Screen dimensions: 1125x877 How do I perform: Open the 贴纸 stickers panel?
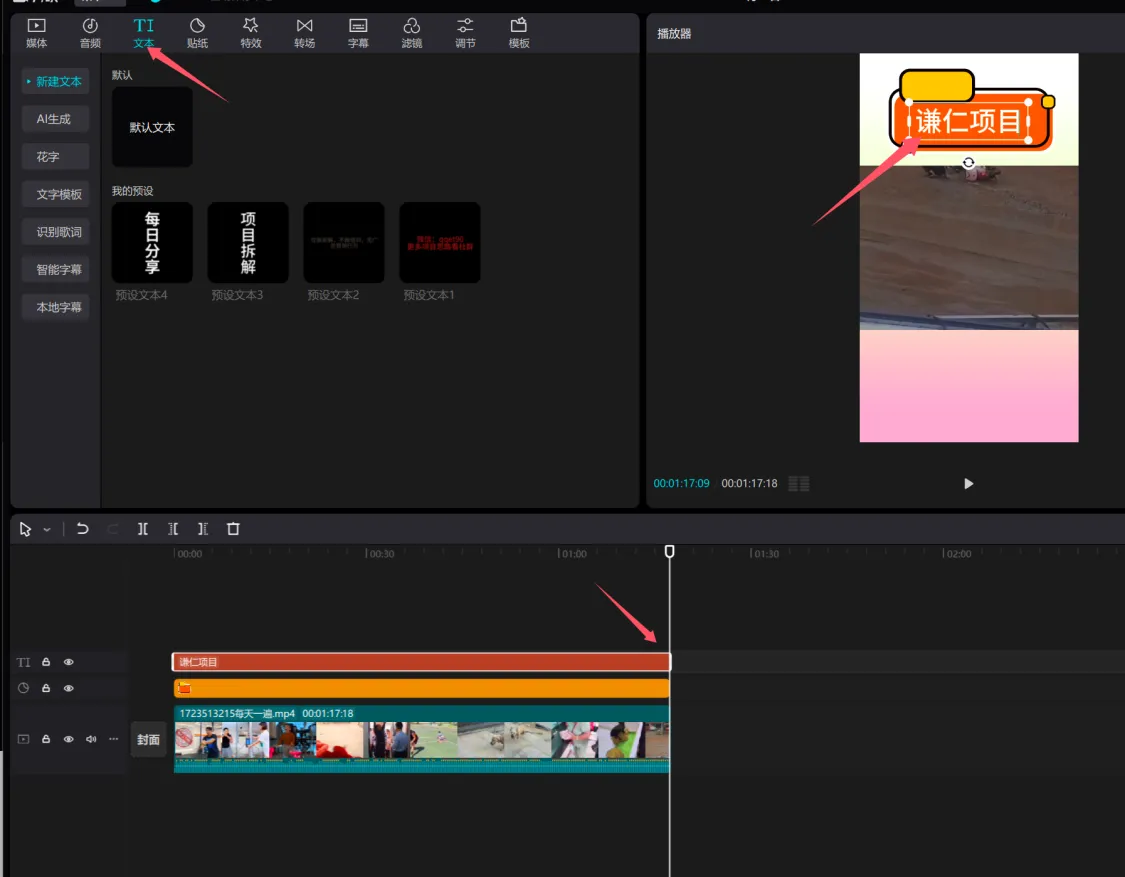(x=197, y=32)
